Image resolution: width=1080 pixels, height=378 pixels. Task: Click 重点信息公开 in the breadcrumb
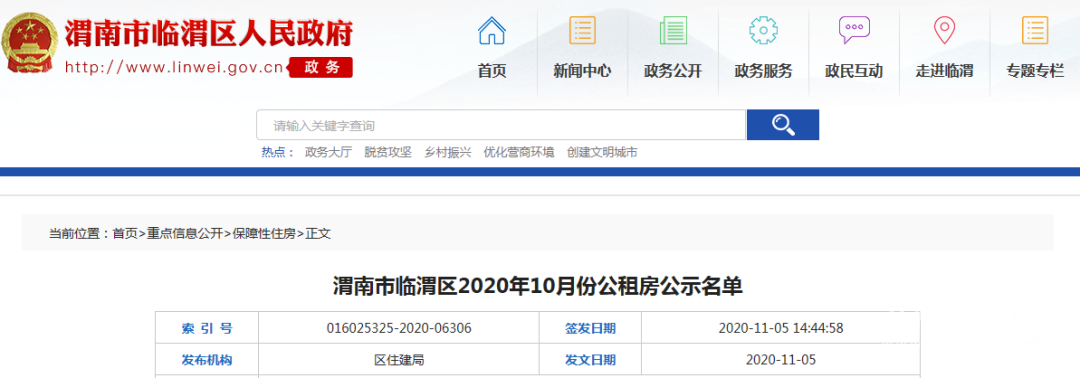185,234
